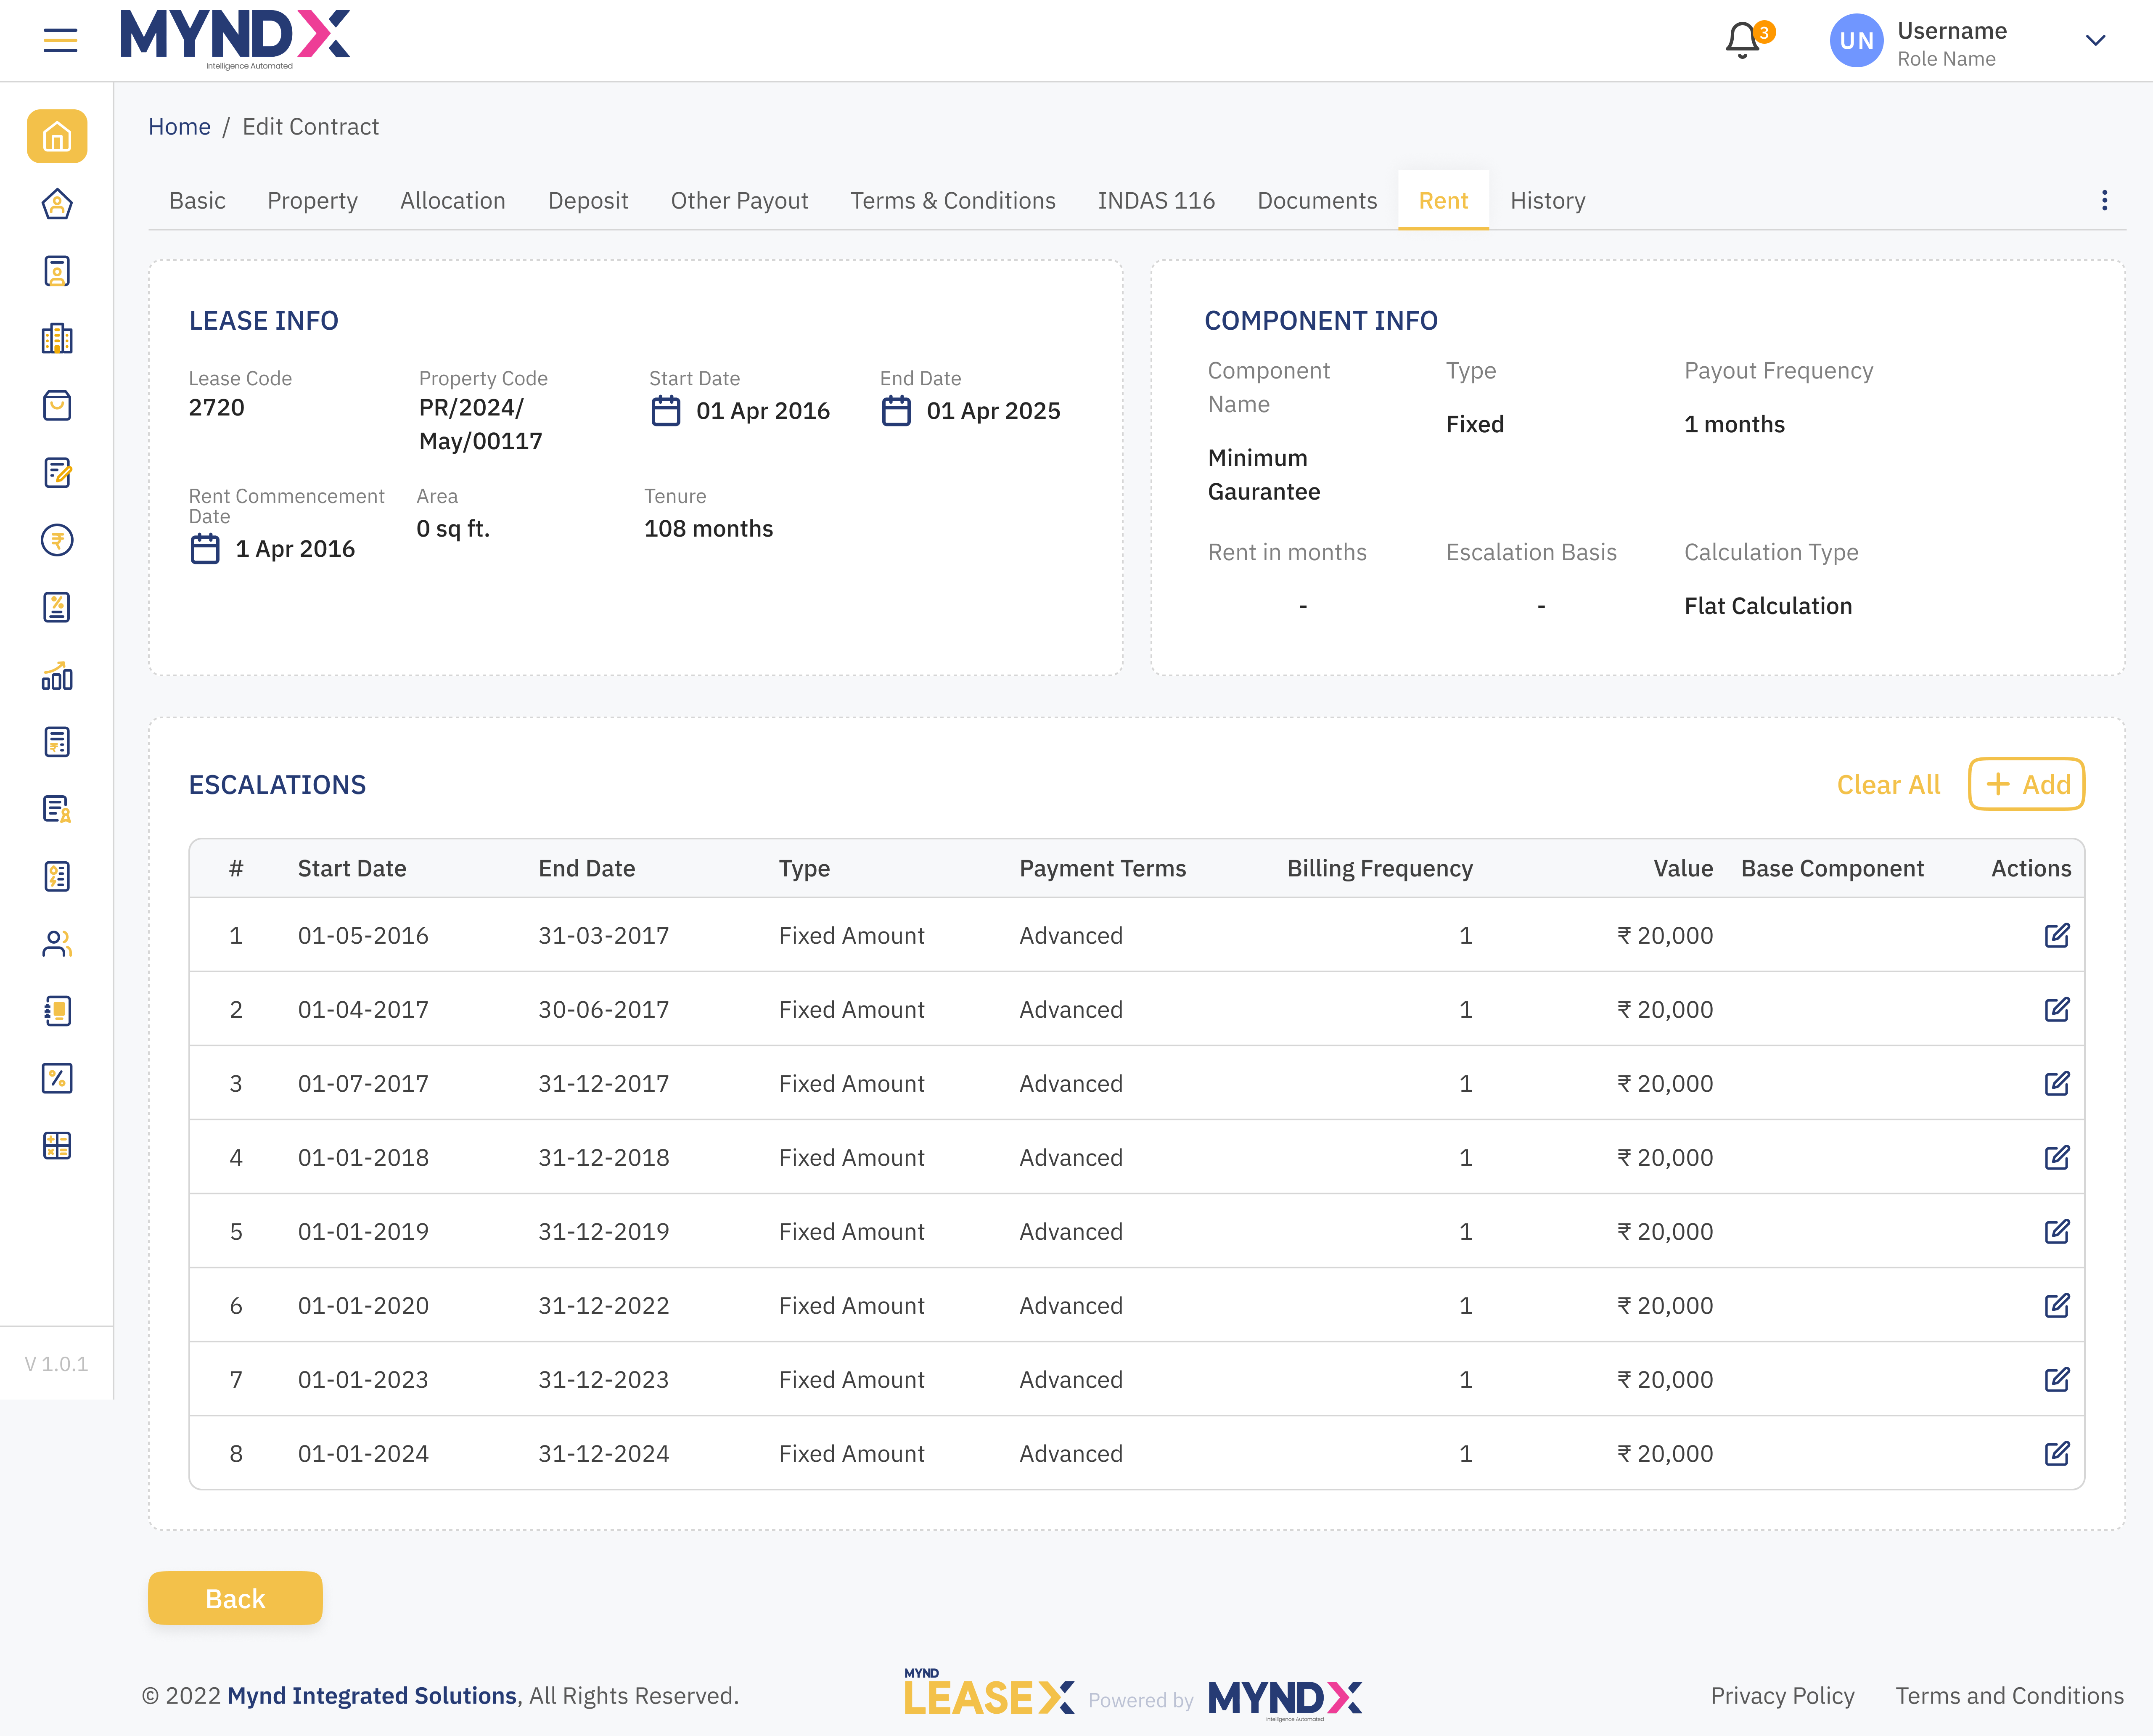Open the contract editing pencil icon in sidebar

pyautogui.click(x=57, y=474)
